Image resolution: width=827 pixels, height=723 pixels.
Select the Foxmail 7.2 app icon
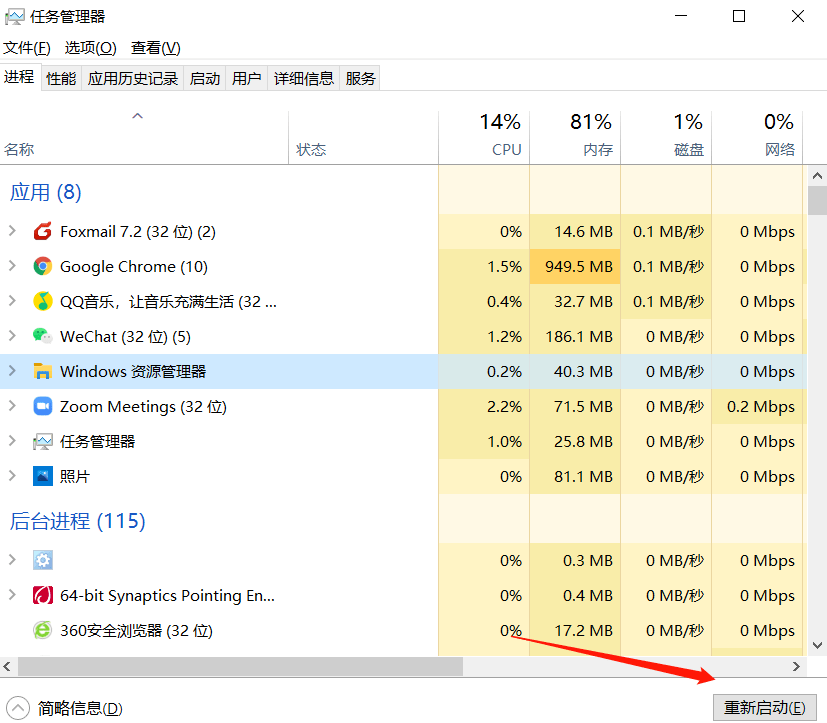[42, 231]
